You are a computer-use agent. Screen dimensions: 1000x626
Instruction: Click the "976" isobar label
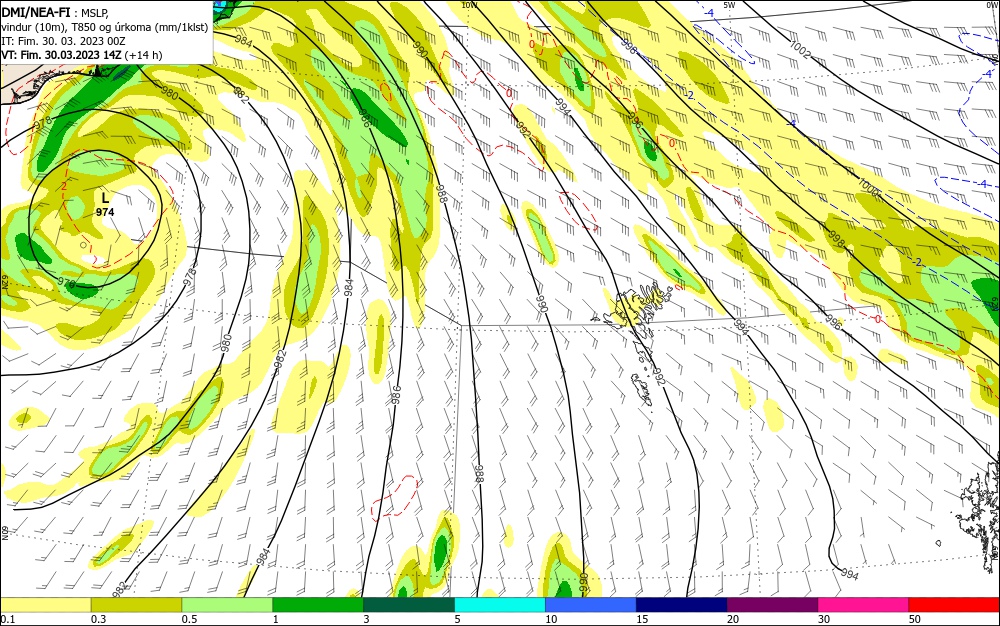pyautogui.click(x=66, y=283)
